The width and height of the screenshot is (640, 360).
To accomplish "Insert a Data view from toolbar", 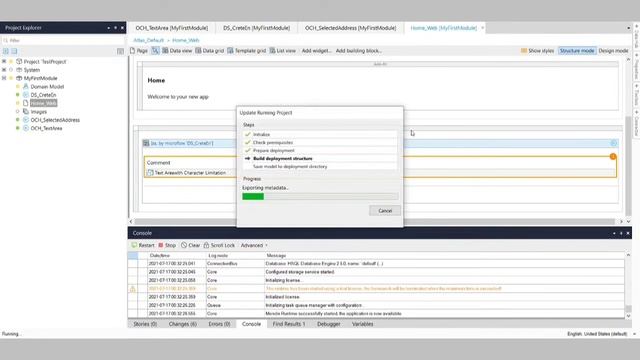I will (177, 51).
